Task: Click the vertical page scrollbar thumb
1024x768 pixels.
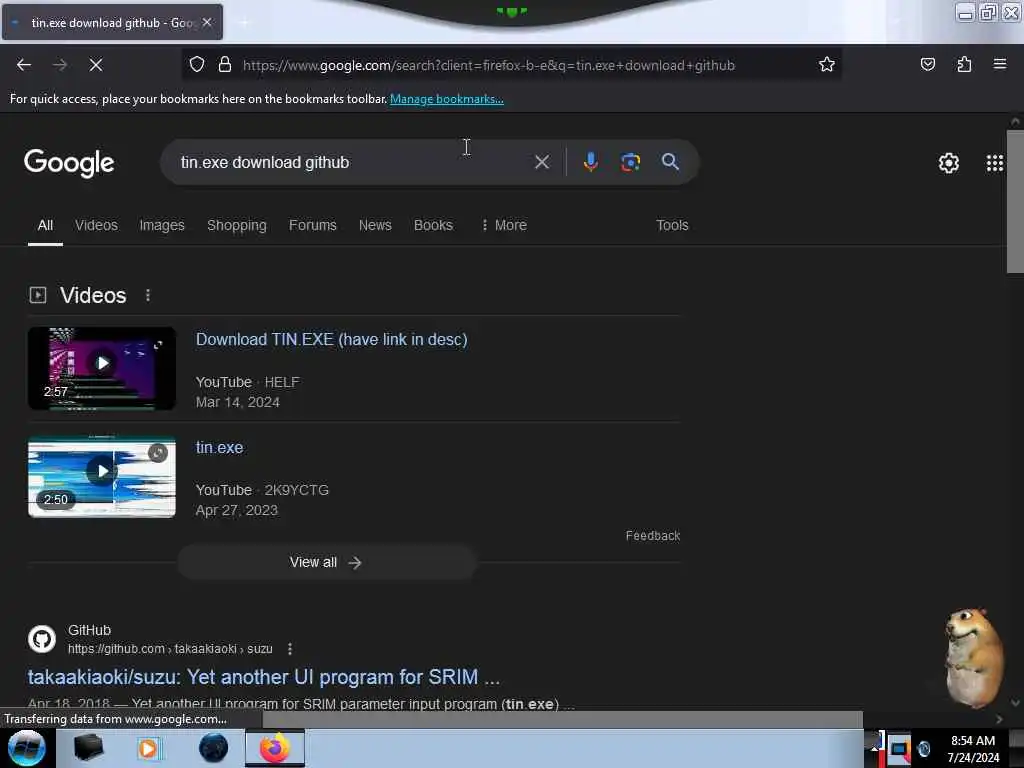Action: (x=1015, y=201)
